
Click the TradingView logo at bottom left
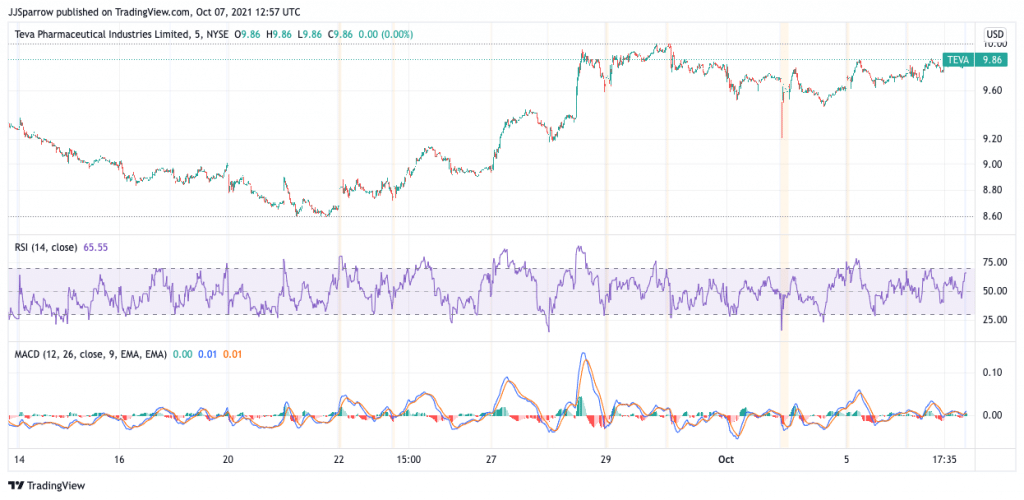pyautogui.click(x=46, y=486)
